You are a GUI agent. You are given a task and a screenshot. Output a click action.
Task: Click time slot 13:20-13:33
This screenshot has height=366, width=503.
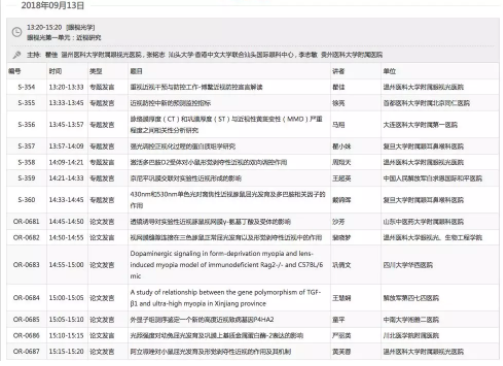coord(66,87)
